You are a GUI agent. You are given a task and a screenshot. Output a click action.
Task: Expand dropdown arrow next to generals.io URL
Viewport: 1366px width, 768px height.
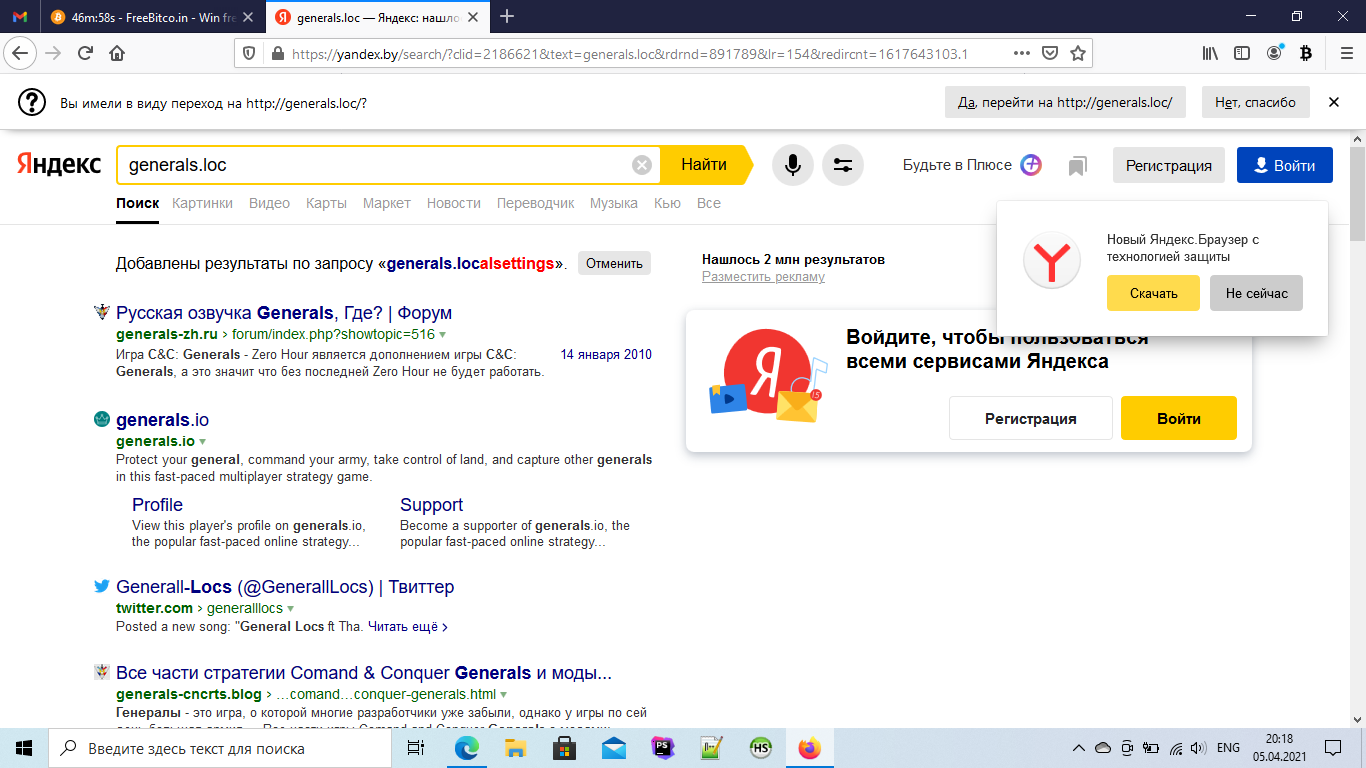202,441
